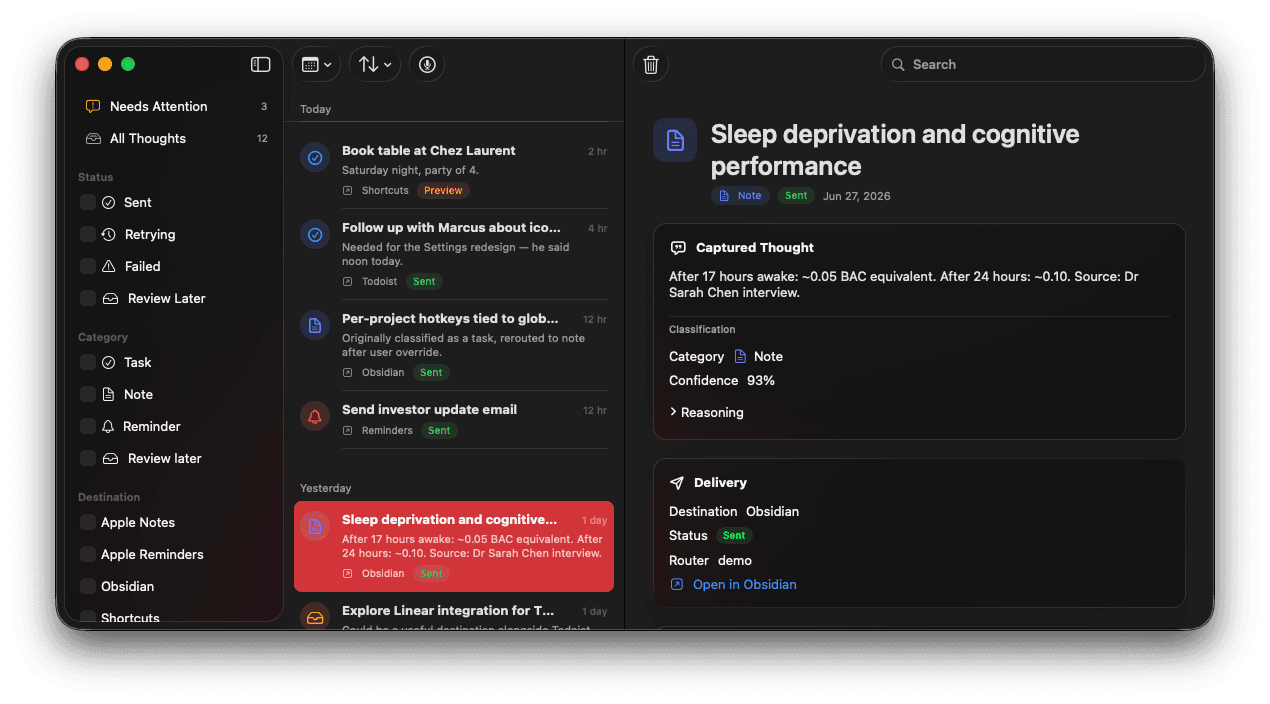Click Sent status badge in Delivery card
Viewport: 1270px width, 704px height.
click(734, 536)
